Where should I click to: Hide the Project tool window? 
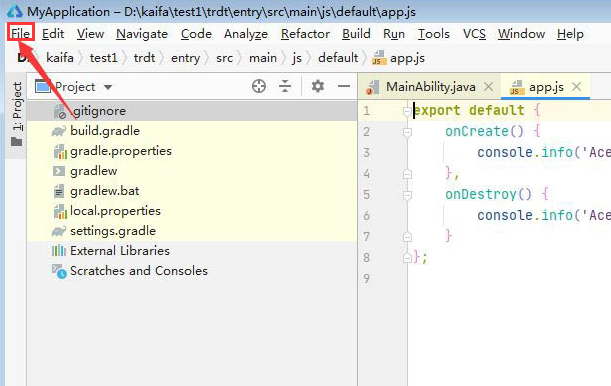[x=344, y=86]
